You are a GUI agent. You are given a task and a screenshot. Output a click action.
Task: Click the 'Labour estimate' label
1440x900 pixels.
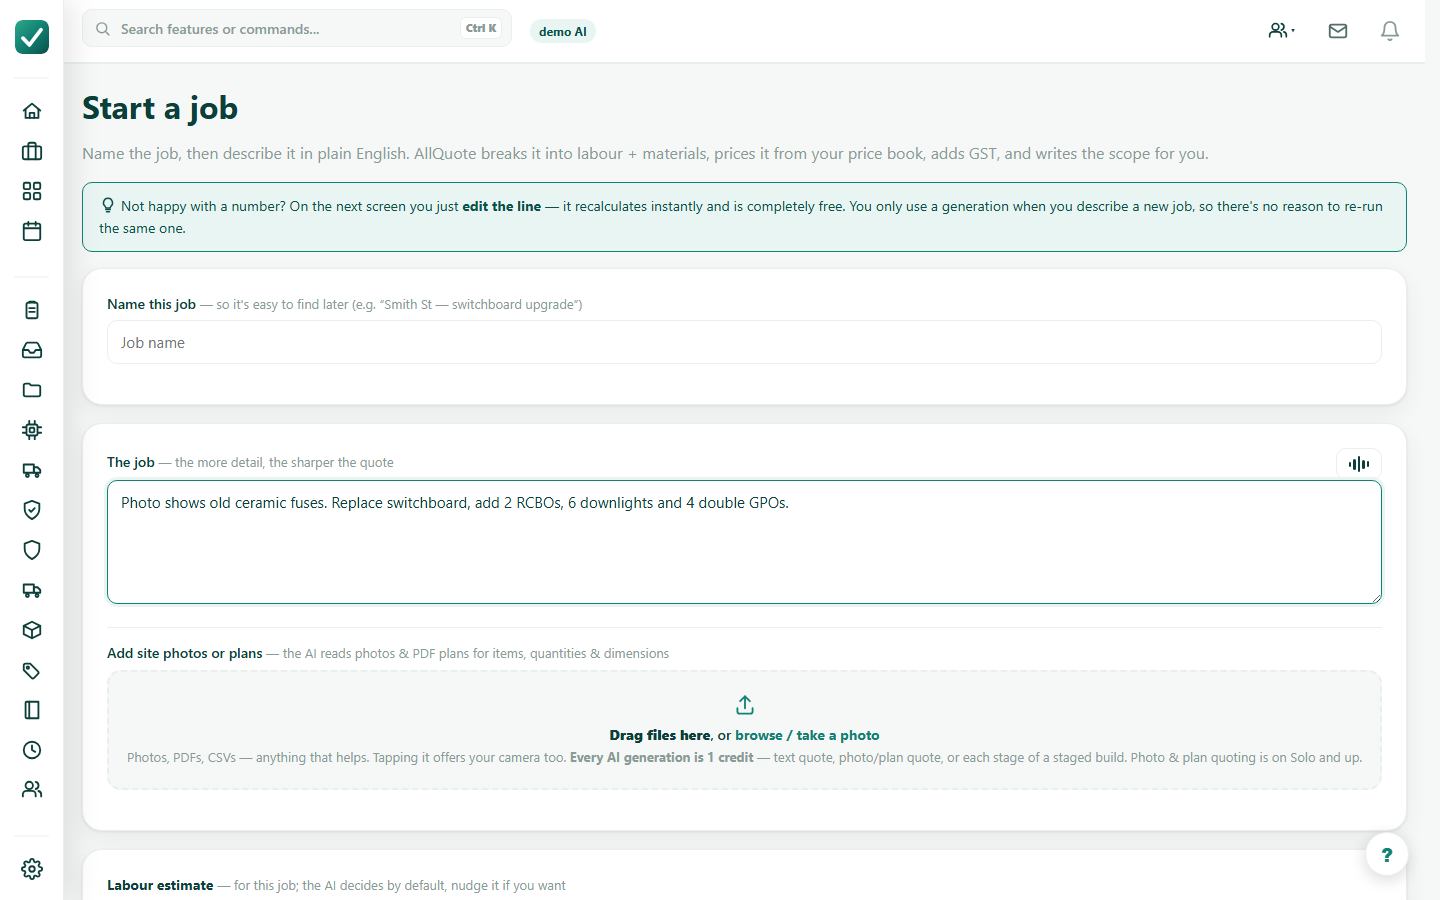tap(160, 885)
